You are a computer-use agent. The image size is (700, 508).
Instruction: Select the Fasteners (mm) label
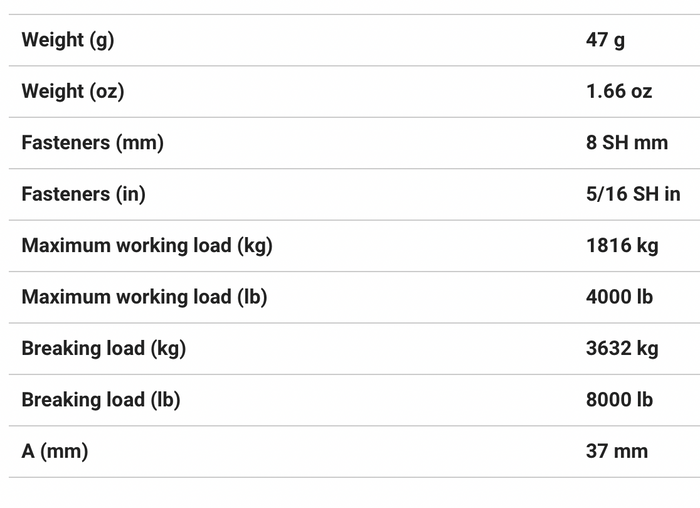(x=92, y=143)
